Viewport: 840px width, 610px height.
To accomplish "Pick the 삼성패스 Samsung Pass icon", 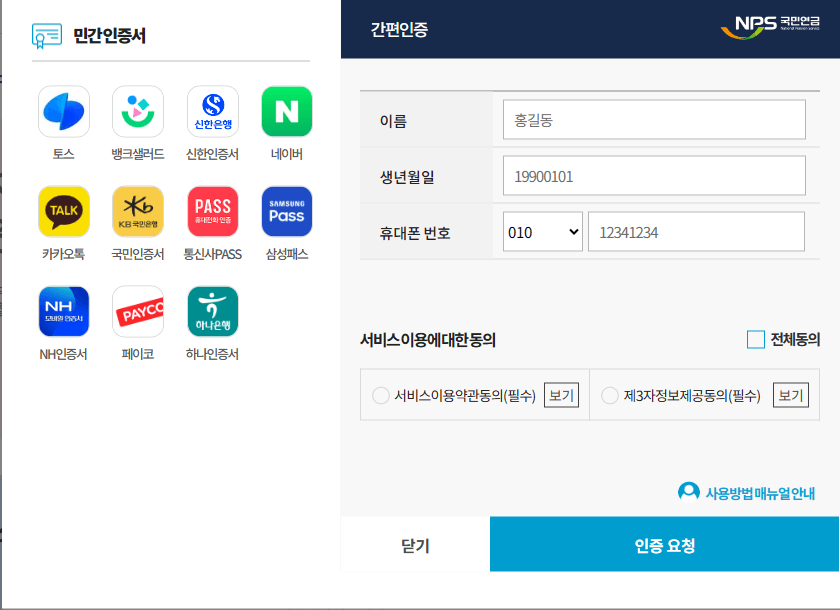I will [286, 211].
